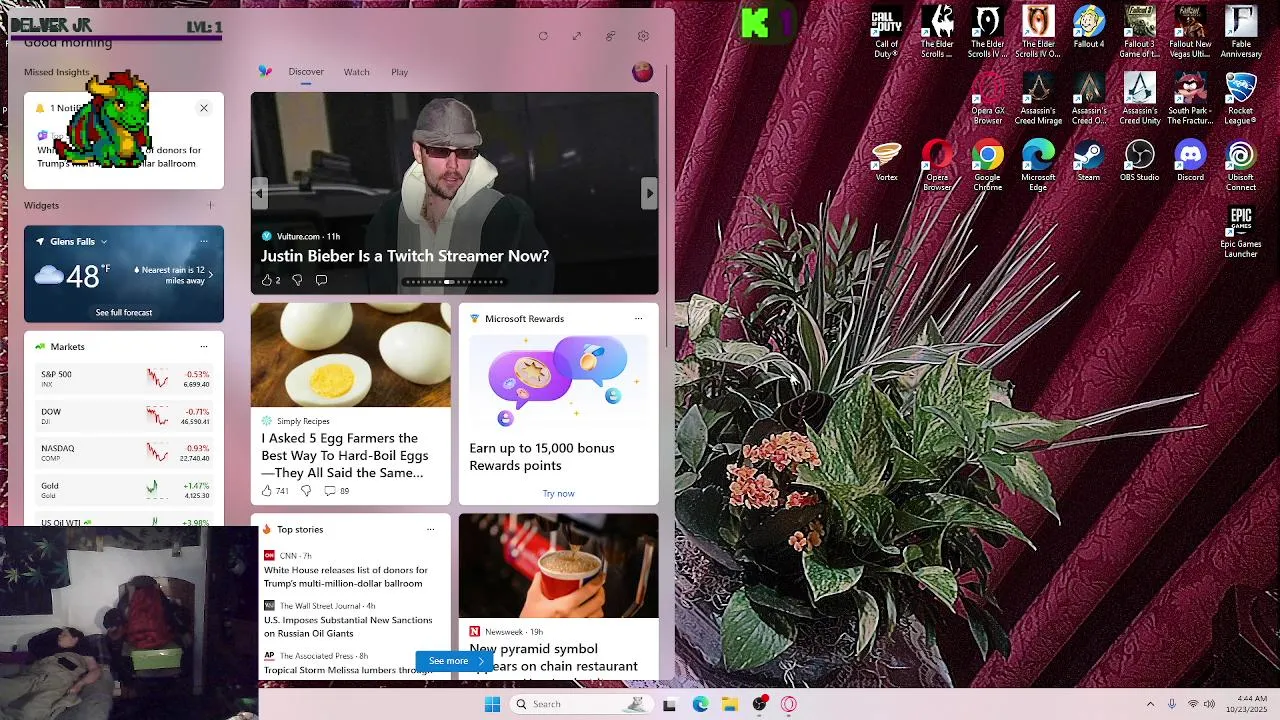Open Fable Anniversary desktop icon
The width and height of the screenshot is (1280, 720).
tap(1241, 32)
